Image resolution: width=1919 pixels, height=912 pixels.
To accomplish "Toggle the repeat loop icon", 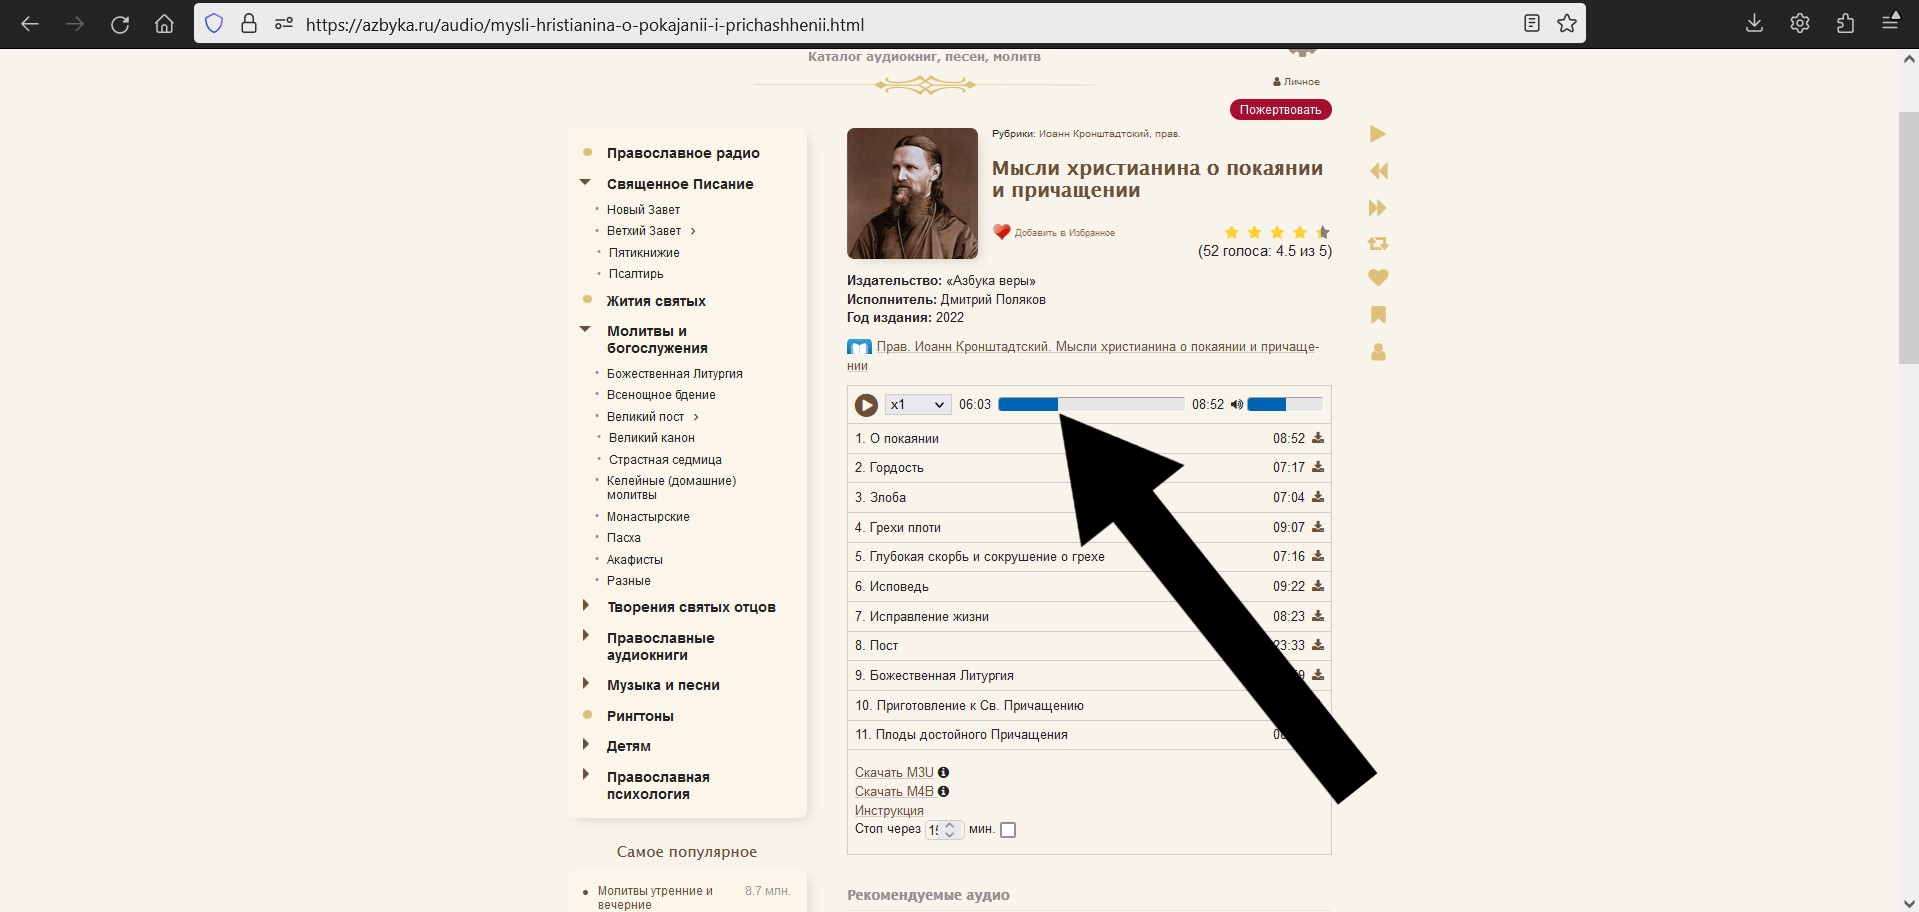I will pyautogui.click(x=1378, y=243).
